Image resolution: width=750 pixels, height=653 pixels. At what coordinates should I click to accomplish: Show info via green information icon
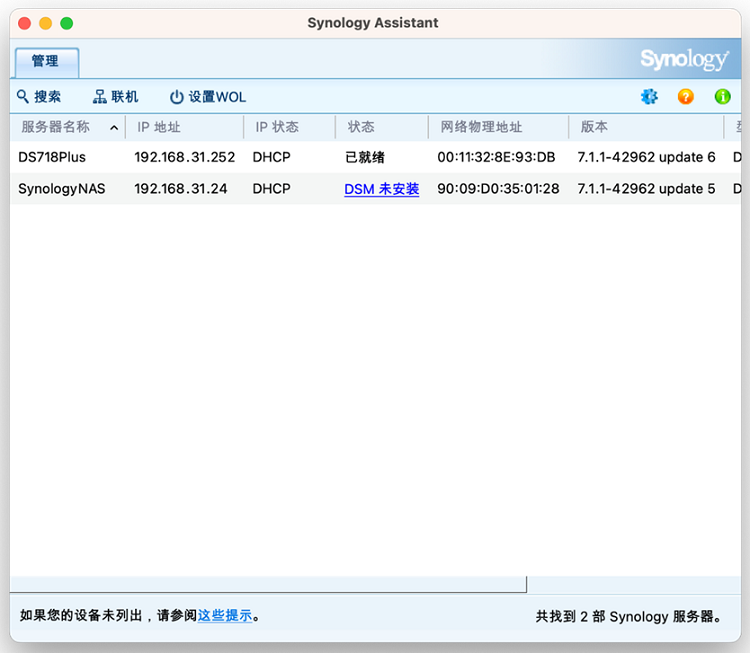tap(722, 97)
